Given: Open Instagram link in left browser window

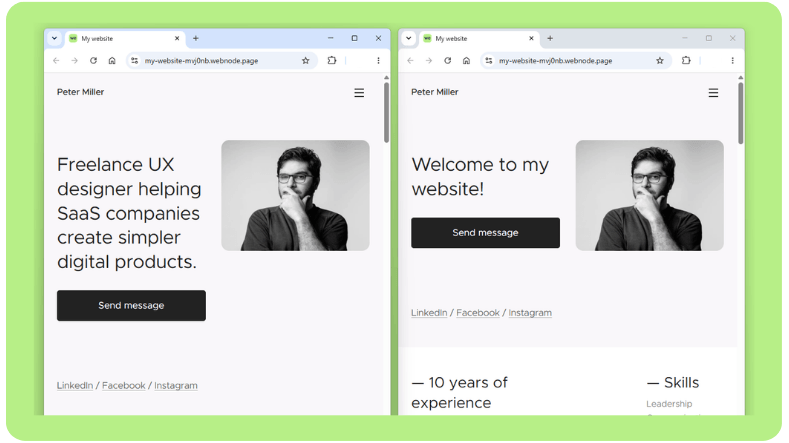Looking at the screenshot, I should click(176, 386).
